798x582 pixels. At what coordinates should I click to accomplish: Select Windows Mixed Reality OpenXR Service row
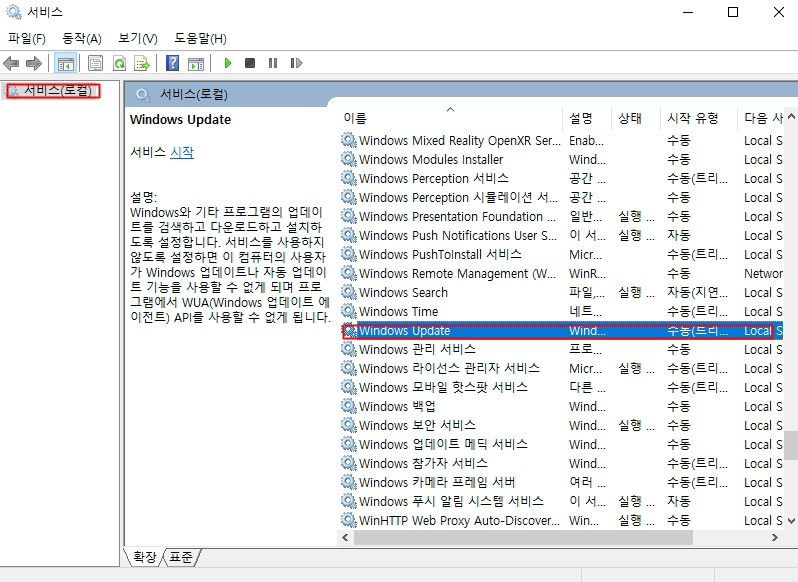[x=560, y=140]
